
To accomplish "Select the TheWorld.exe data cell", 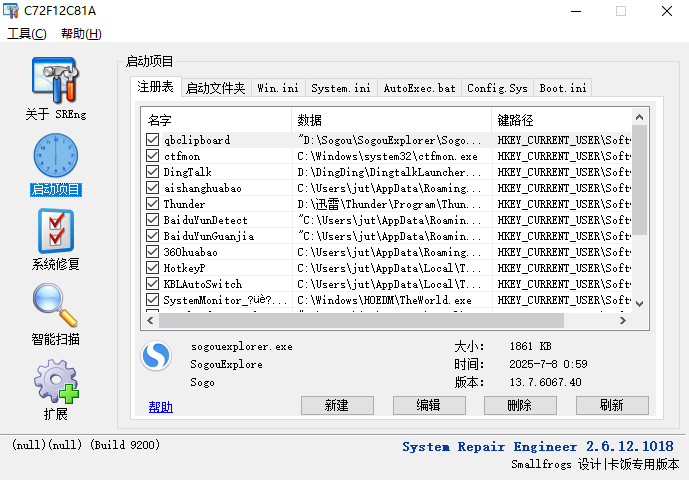I will 384,300.
